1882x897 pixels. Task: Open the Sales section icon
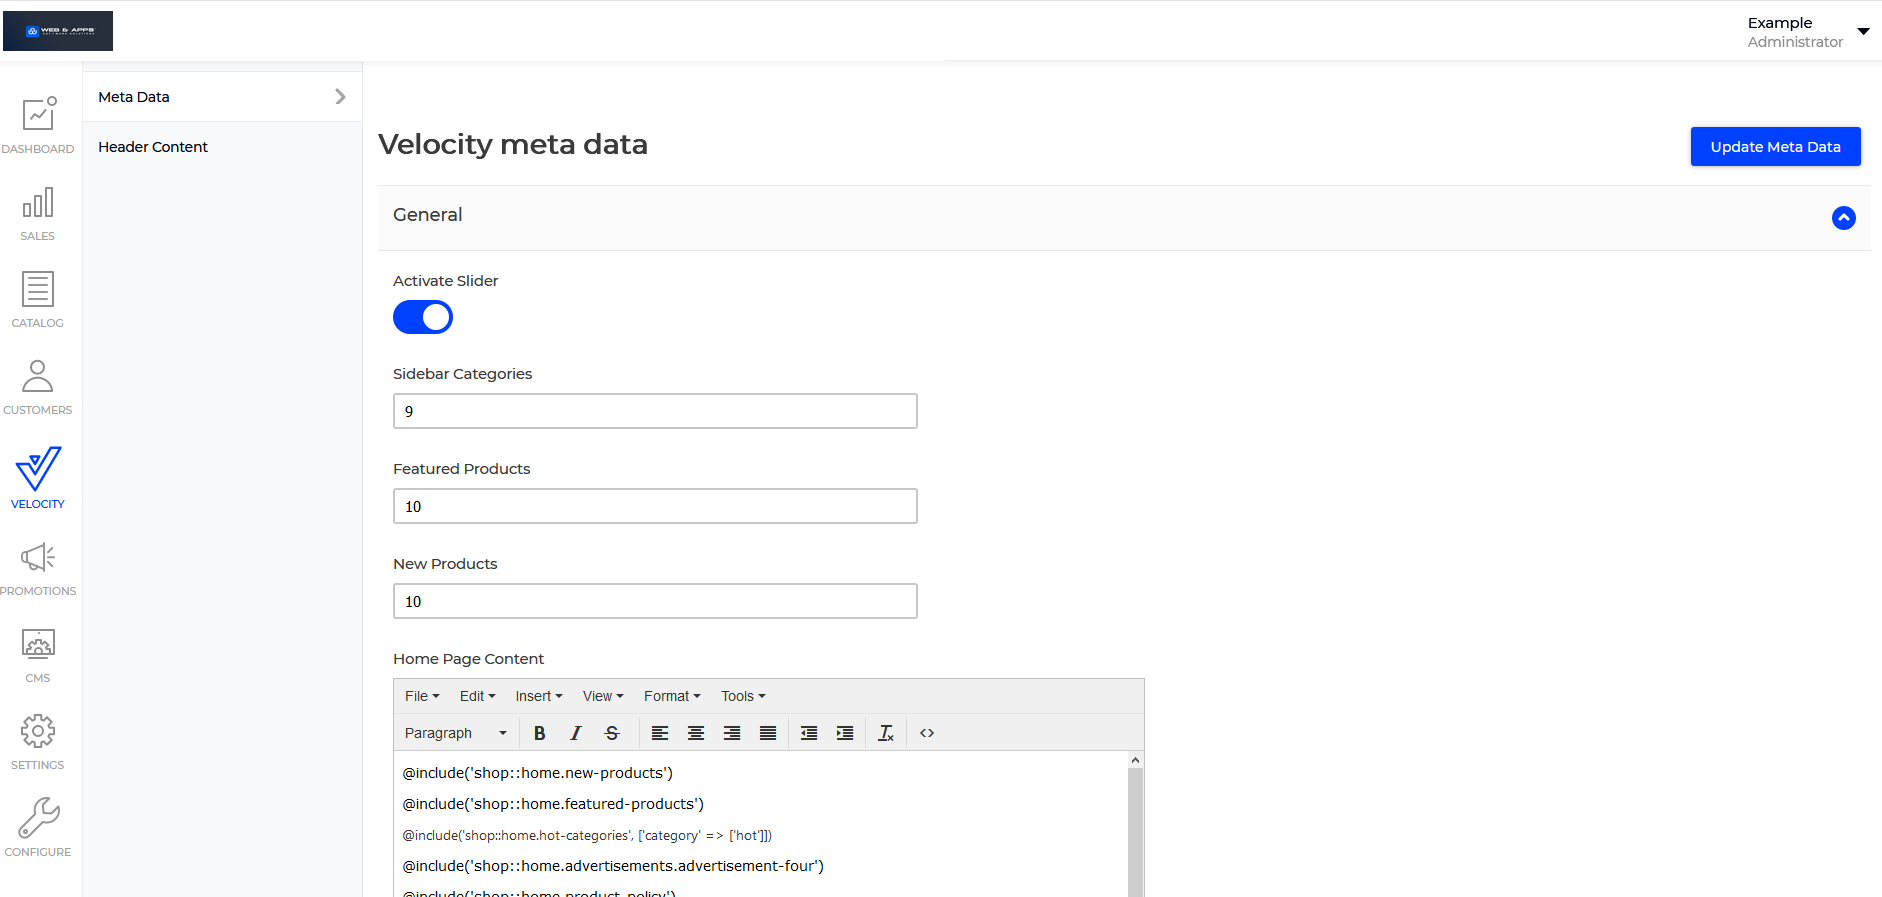point(38,203)
